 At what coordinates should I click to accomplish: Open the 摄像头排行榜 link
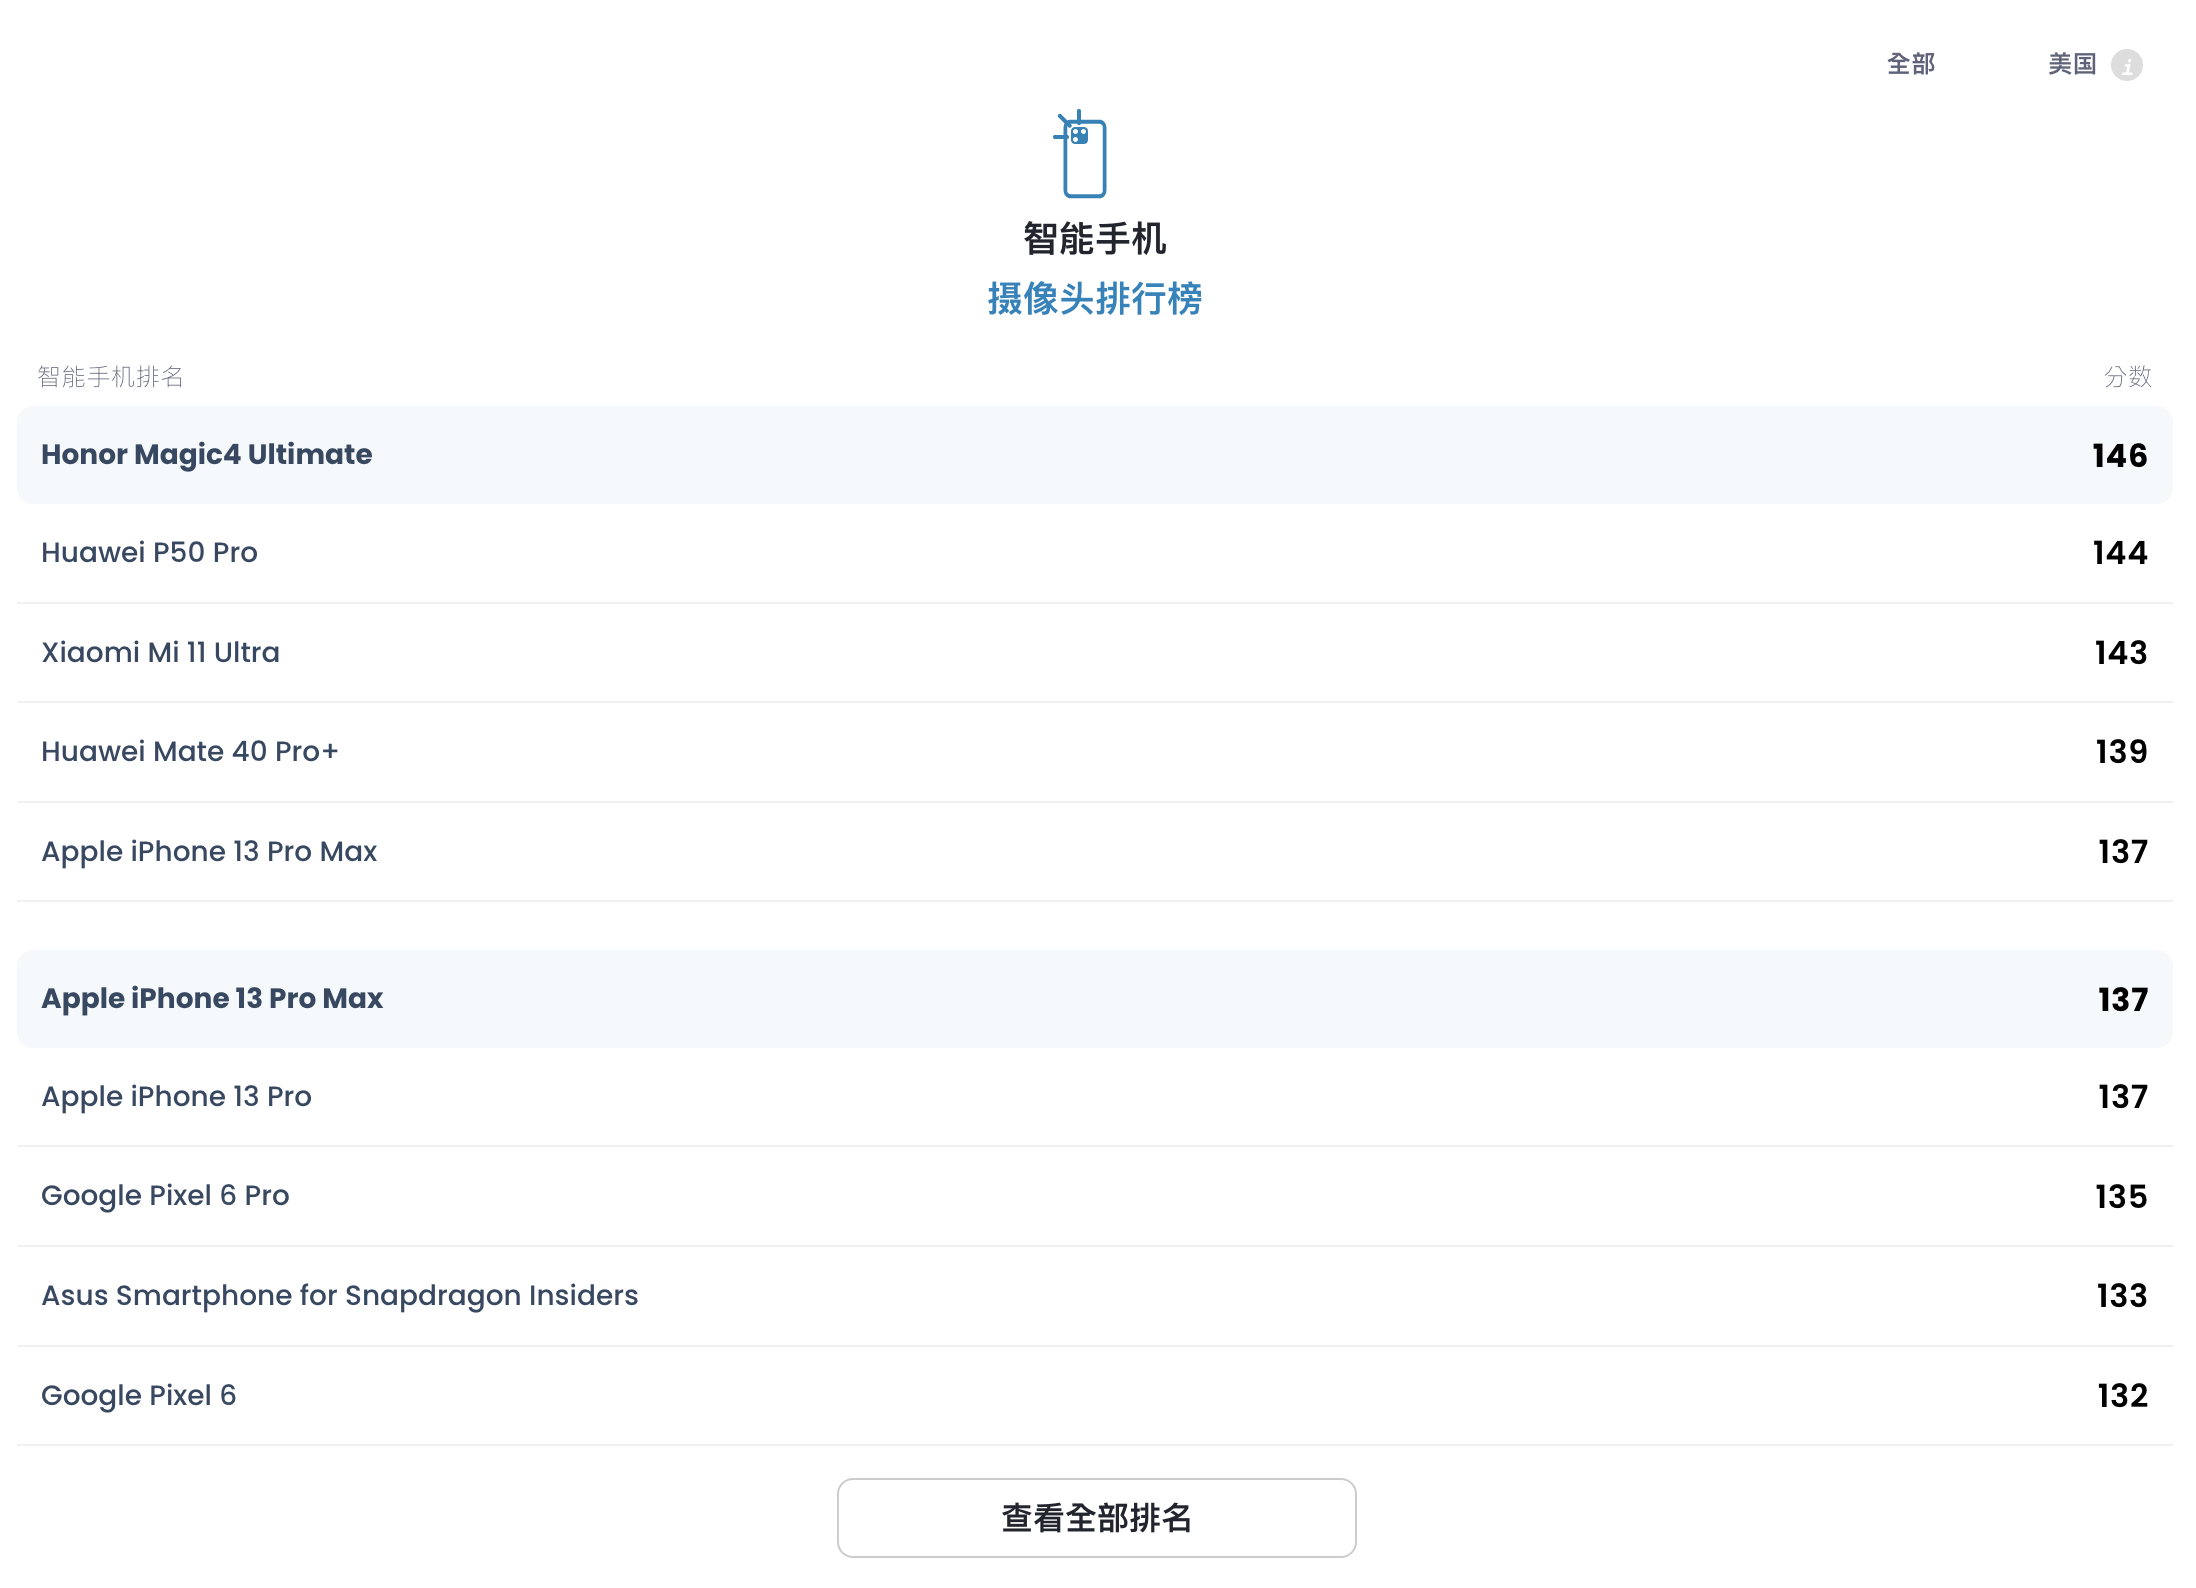coord(1095,299)
